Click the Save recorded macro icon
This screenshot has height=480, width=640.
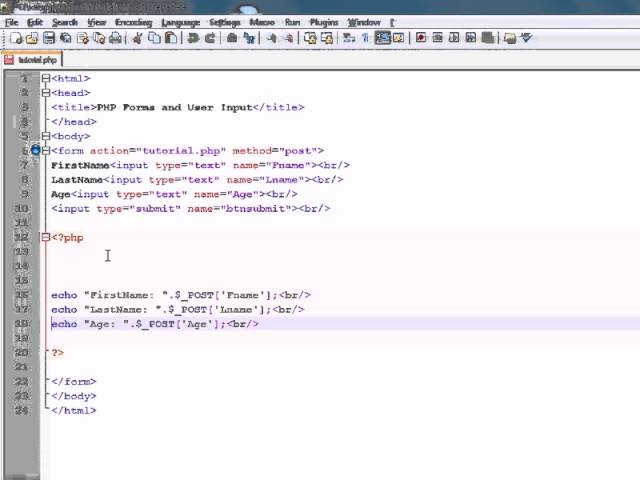tap(488, 38)
